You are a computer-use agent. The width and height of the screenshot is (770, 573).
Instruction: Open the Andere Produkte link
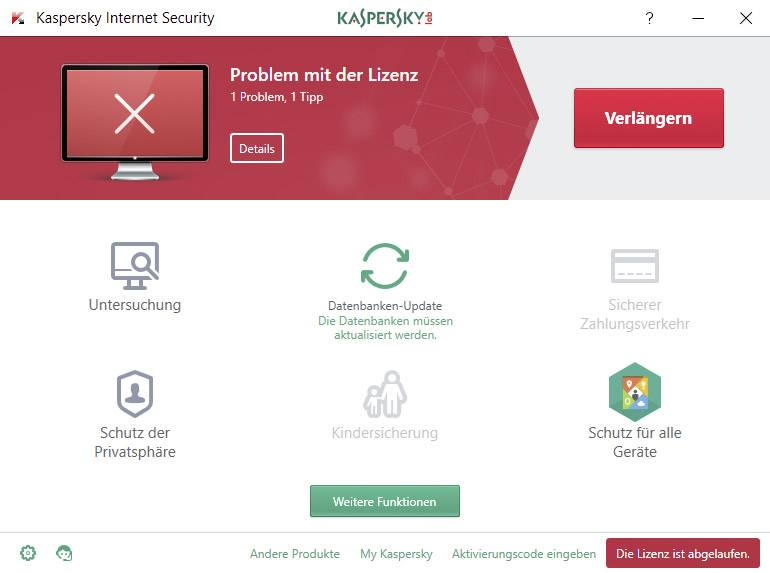click(x=295, y=553)
